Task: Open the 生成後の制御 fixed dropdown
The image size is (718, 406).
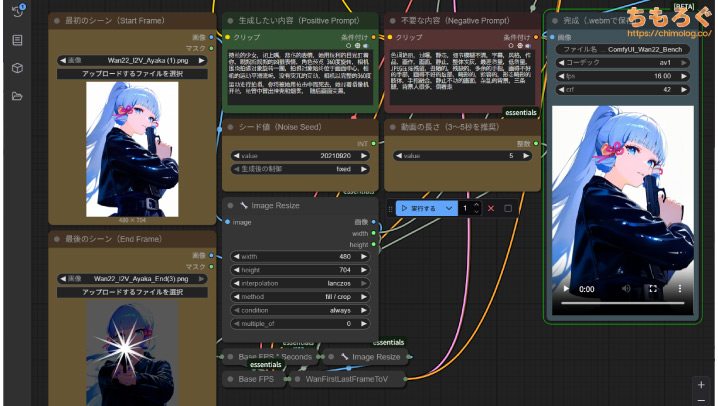Action: (300, 169)
